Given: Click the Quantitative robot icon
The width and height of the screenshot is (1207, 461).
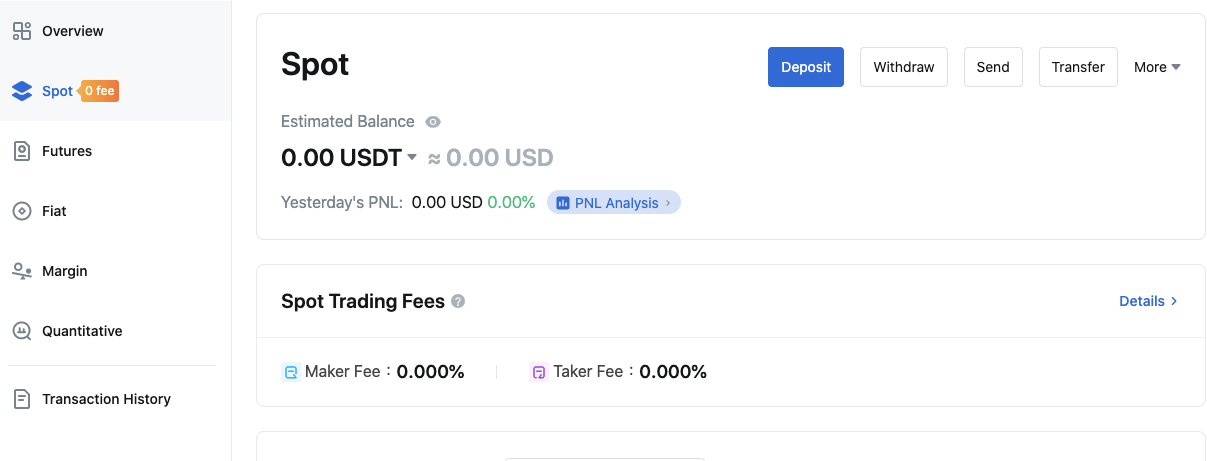Looking at the screenshot, I should [x=22, y=331].
